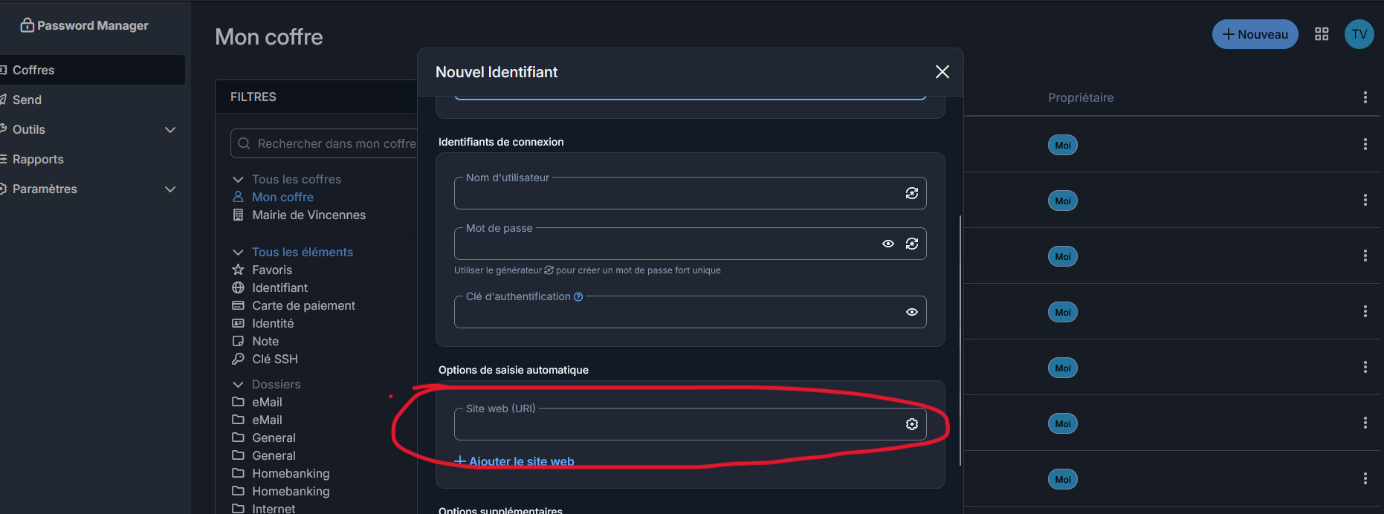Click the password generator refresh icon
1384x514 pixels.
(912, 243)
